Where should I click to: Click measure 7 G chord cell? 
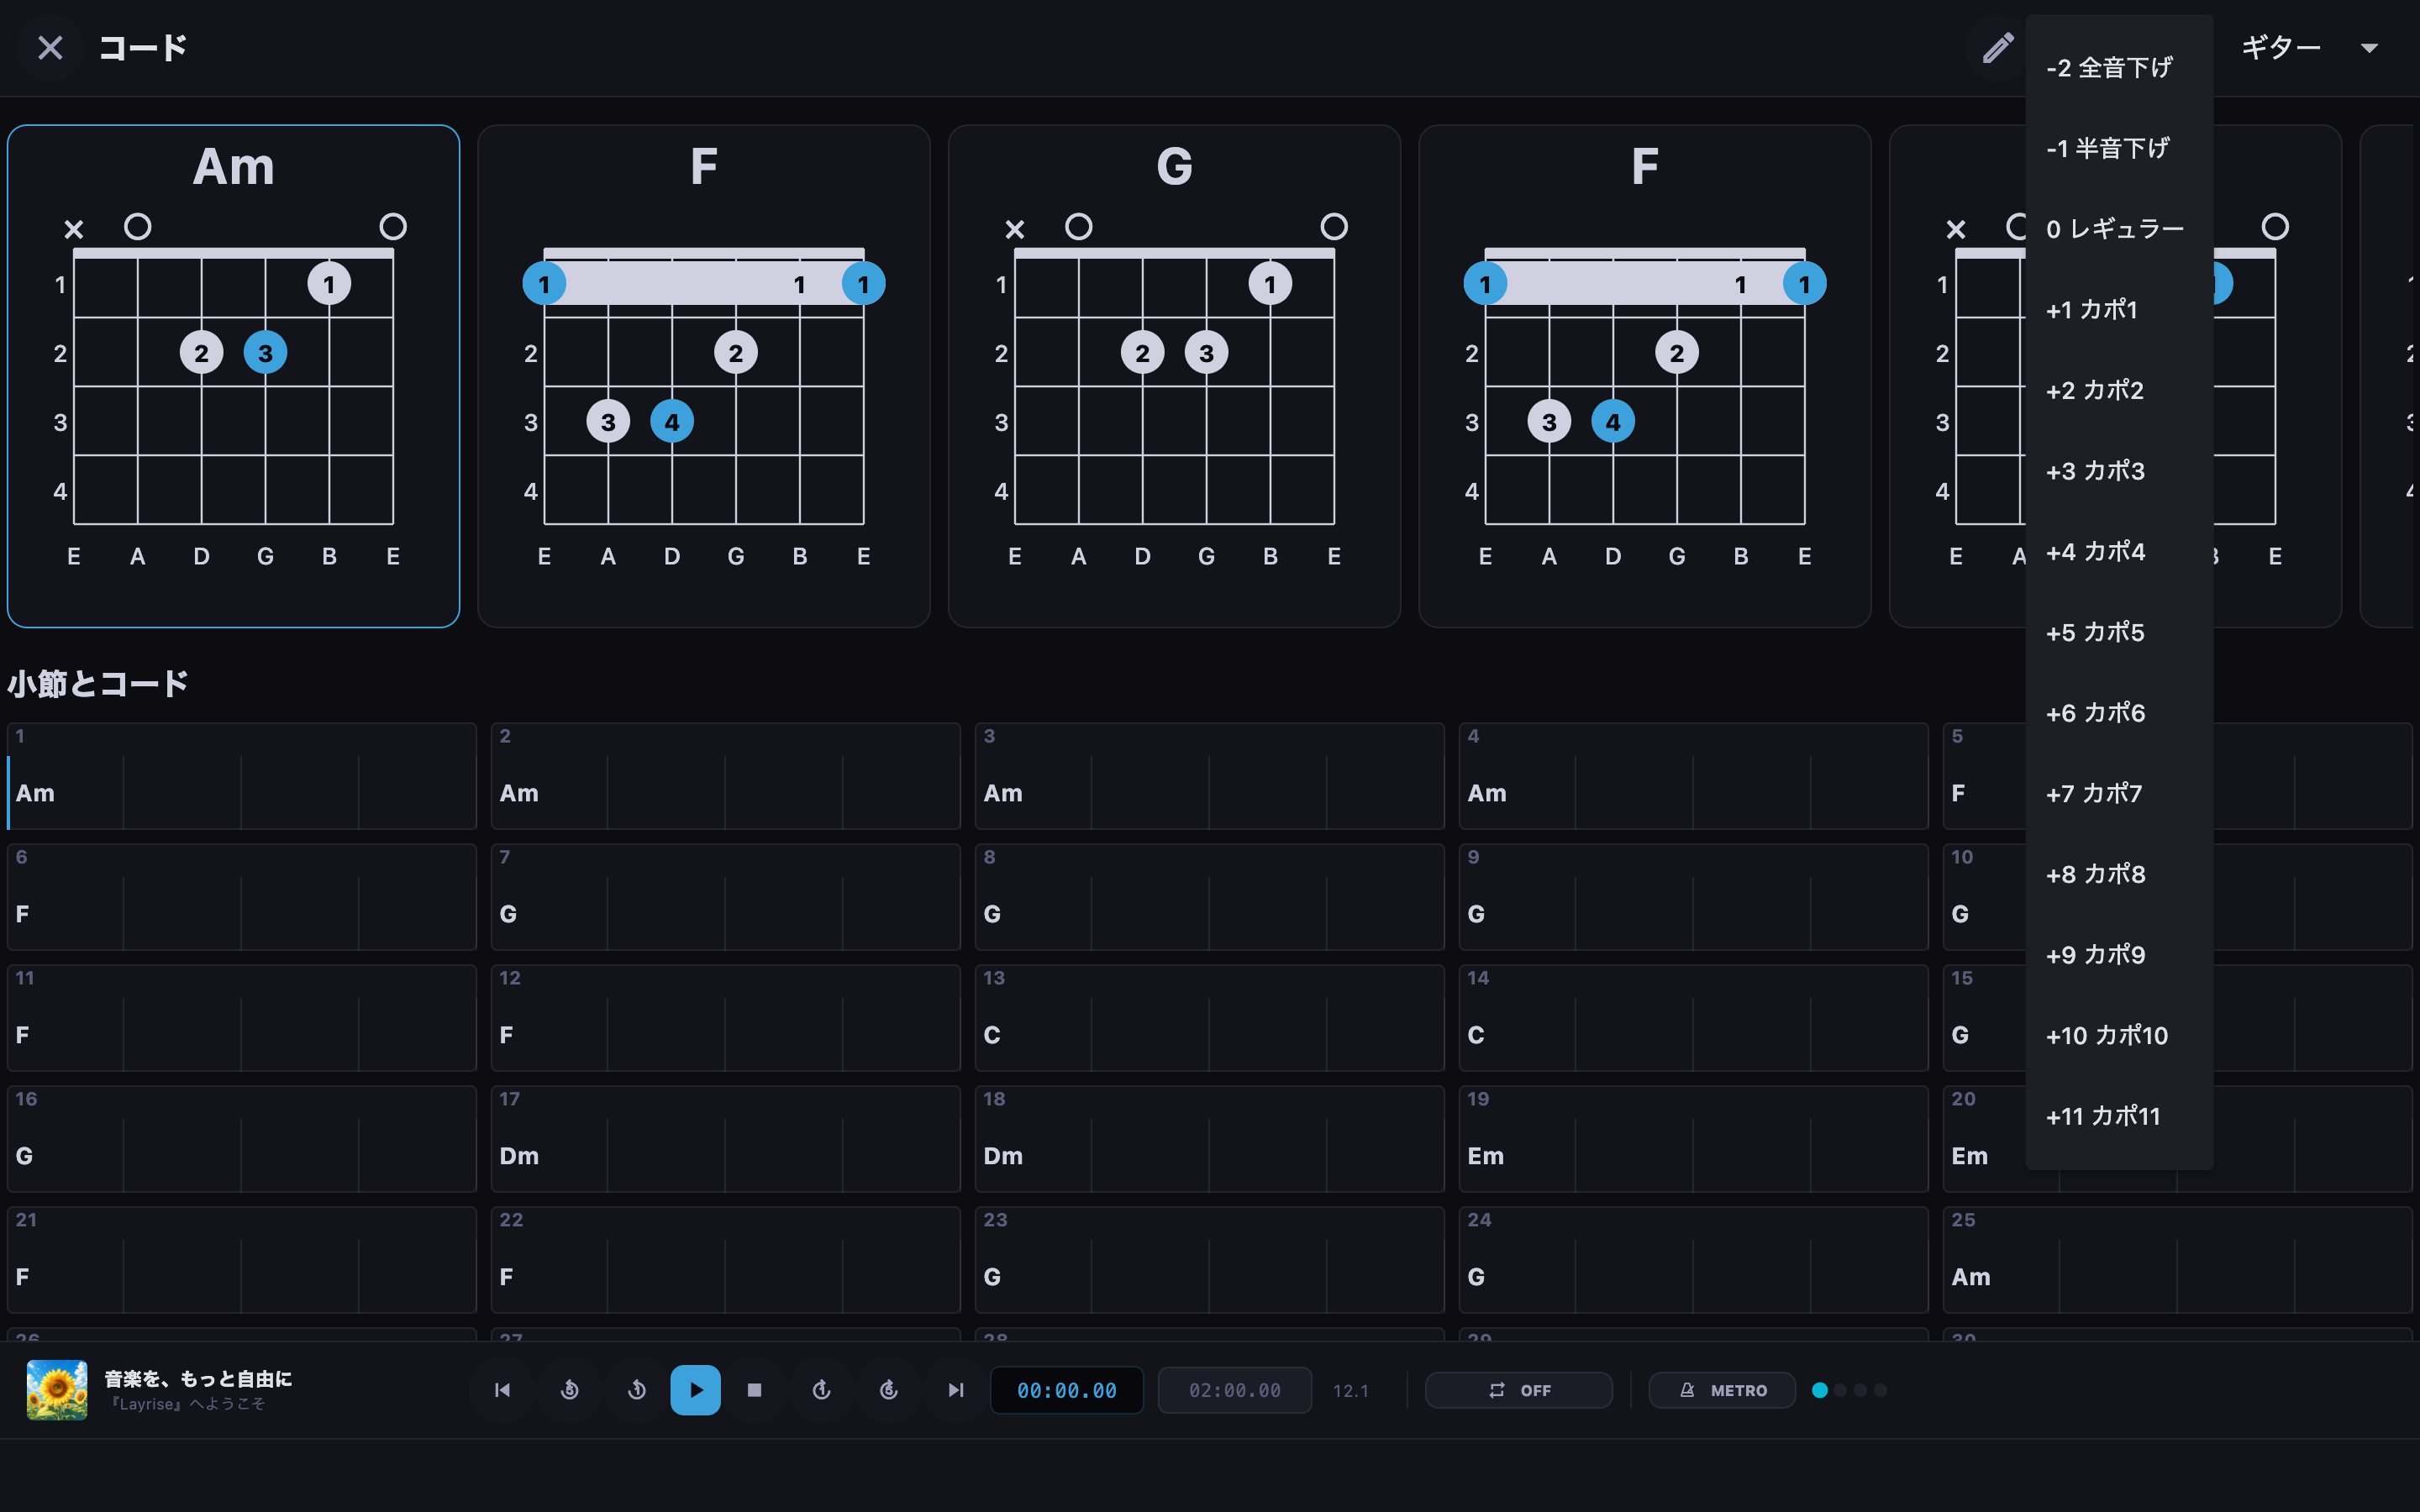click(726, 897)
